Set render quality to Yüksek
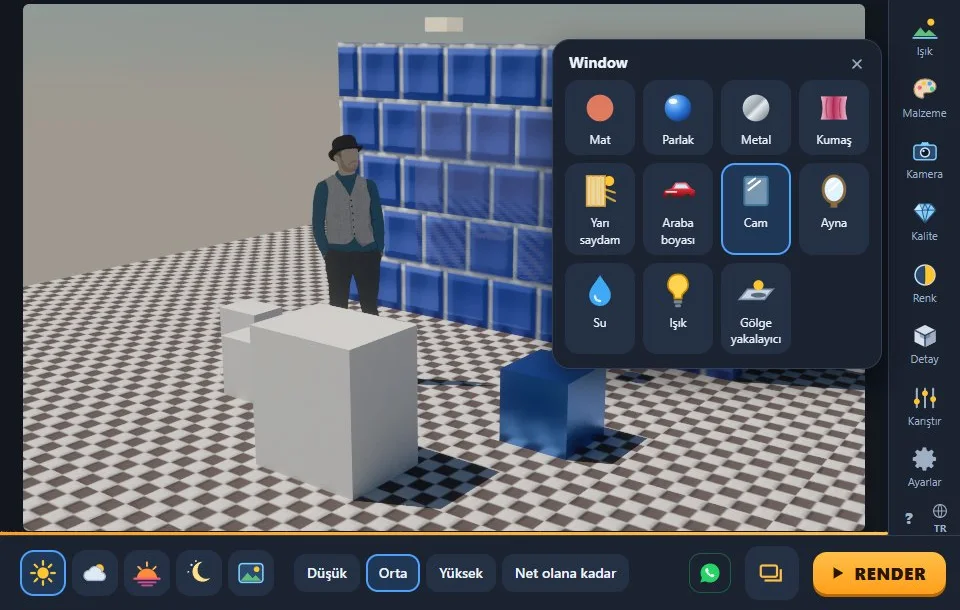The height and width of the screenshot is (610, 960). pyautogui.click(x=460, y=573)
